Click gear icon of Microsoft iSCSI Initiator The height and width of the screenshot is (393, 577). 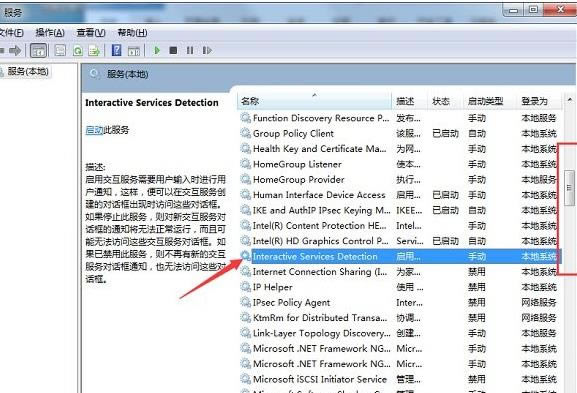245,379
